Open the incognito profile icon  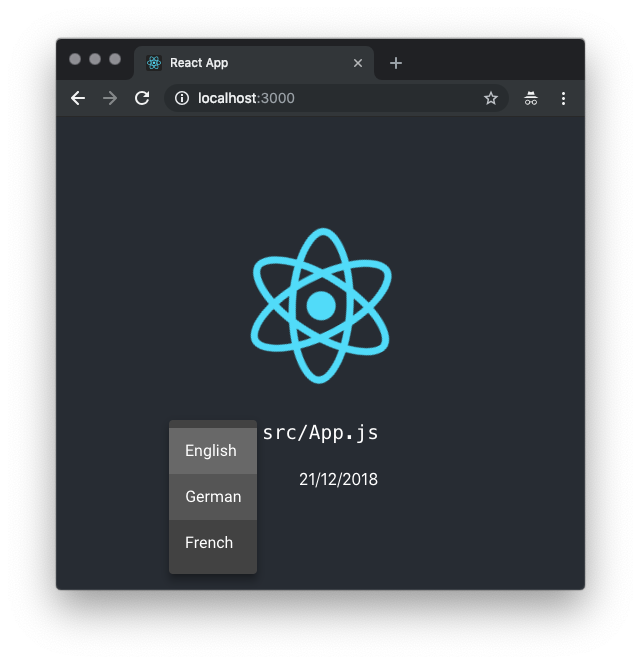click(x=531, y=98)
